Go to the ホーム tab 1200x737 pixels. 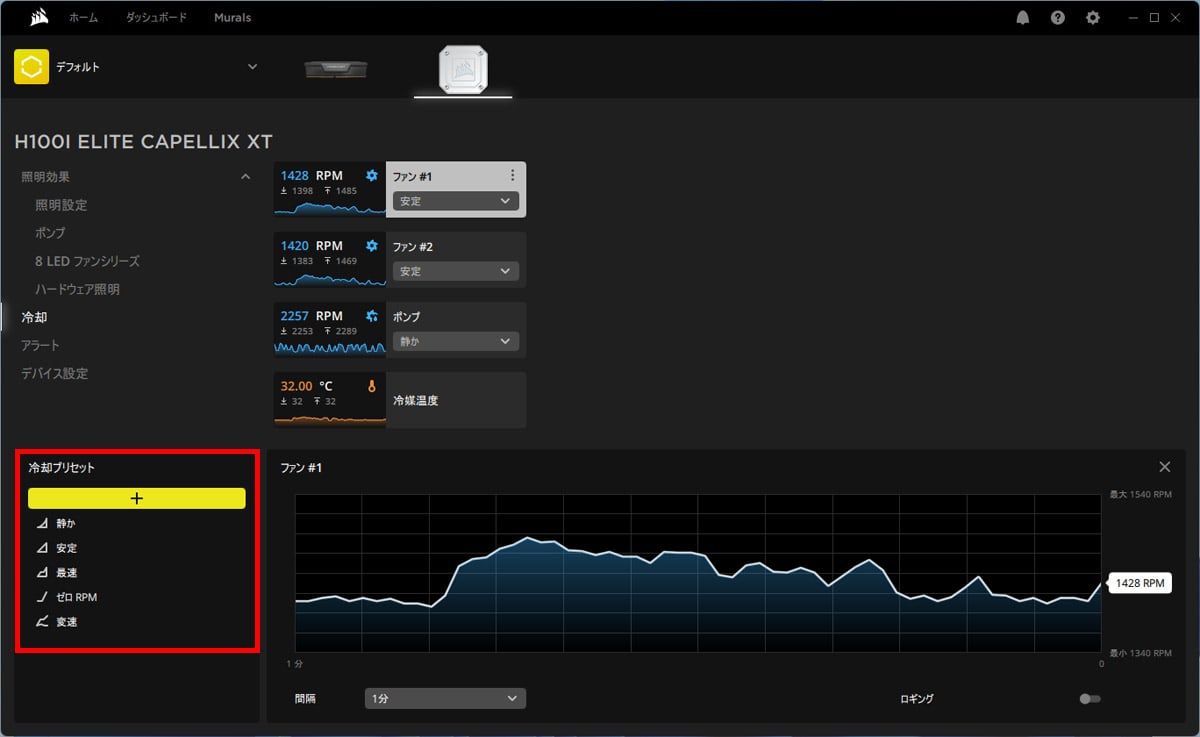pyautogui.click(x=84, y=18)
